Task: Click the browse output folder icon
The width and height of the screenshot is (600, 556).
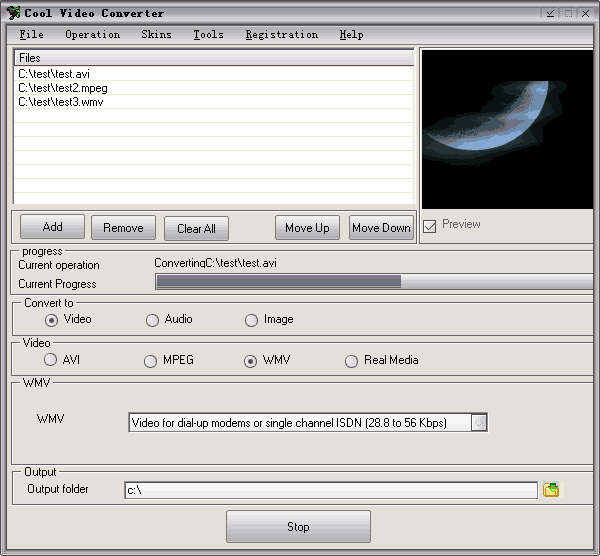Action: (x=551, y=490)
